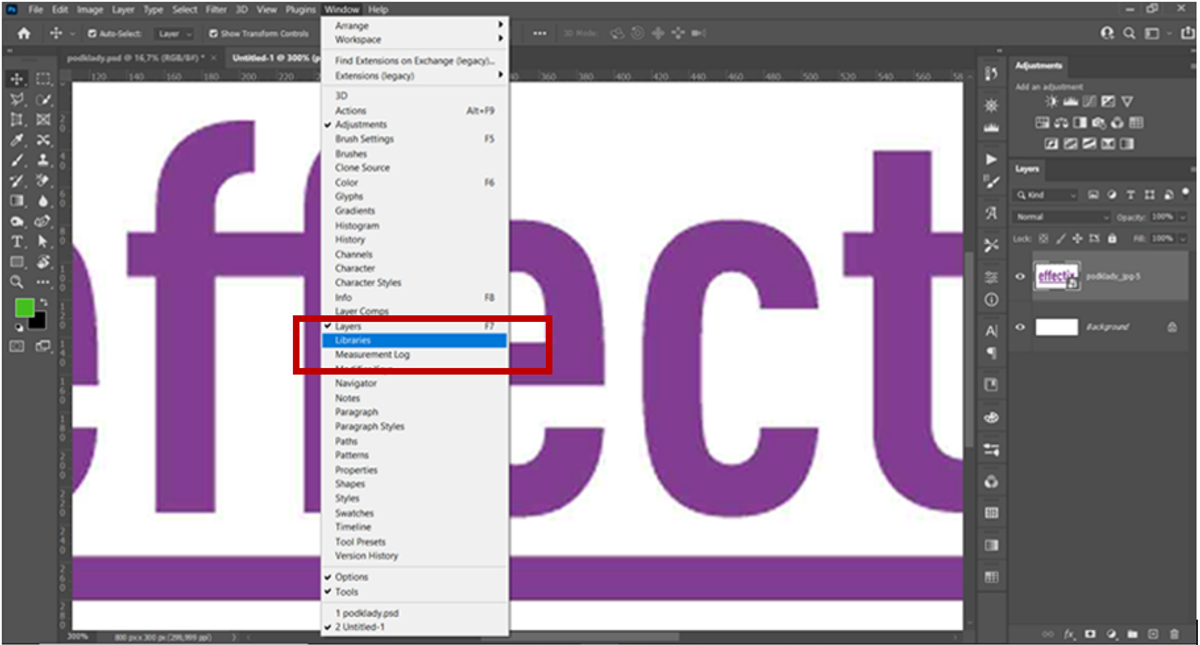The height and width of the screenshot is (645, 1200).
Task: Select the Polygonal Lasso tool
Action: tap(17, 100)
